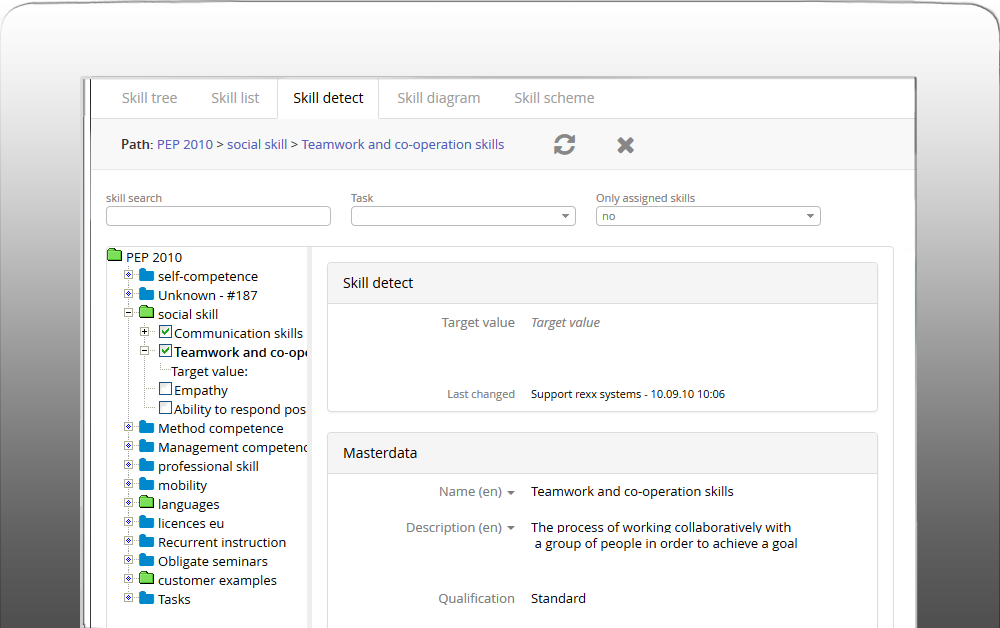
Task: Select the Tasks tree entry
Action: [x=174, y=599]
